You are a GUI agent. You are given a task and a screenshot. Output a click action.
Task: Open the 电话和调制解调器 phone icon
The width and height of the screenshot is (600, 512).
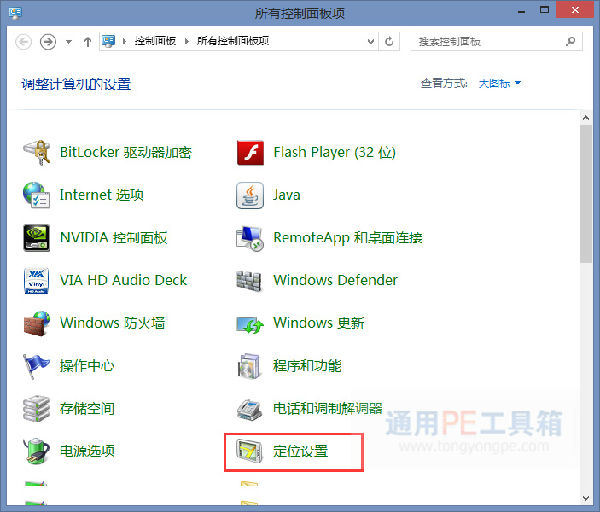coord(249,409)
